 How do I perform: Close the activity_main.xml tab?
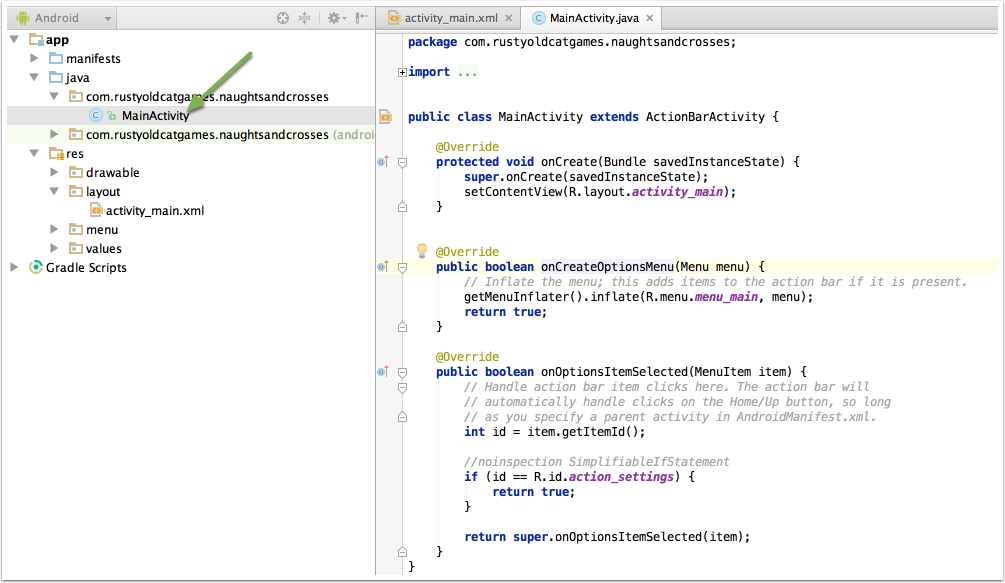[x=511, y=18]
